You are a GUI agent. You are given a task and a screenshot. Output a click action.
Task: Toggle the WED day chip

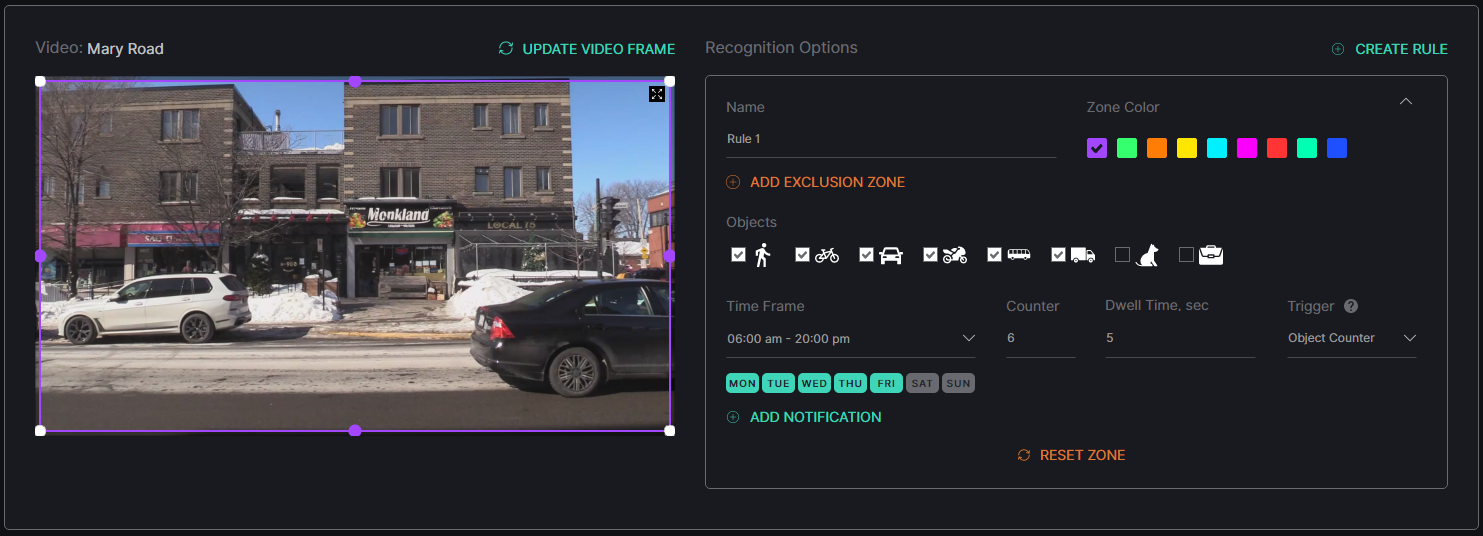815,383
